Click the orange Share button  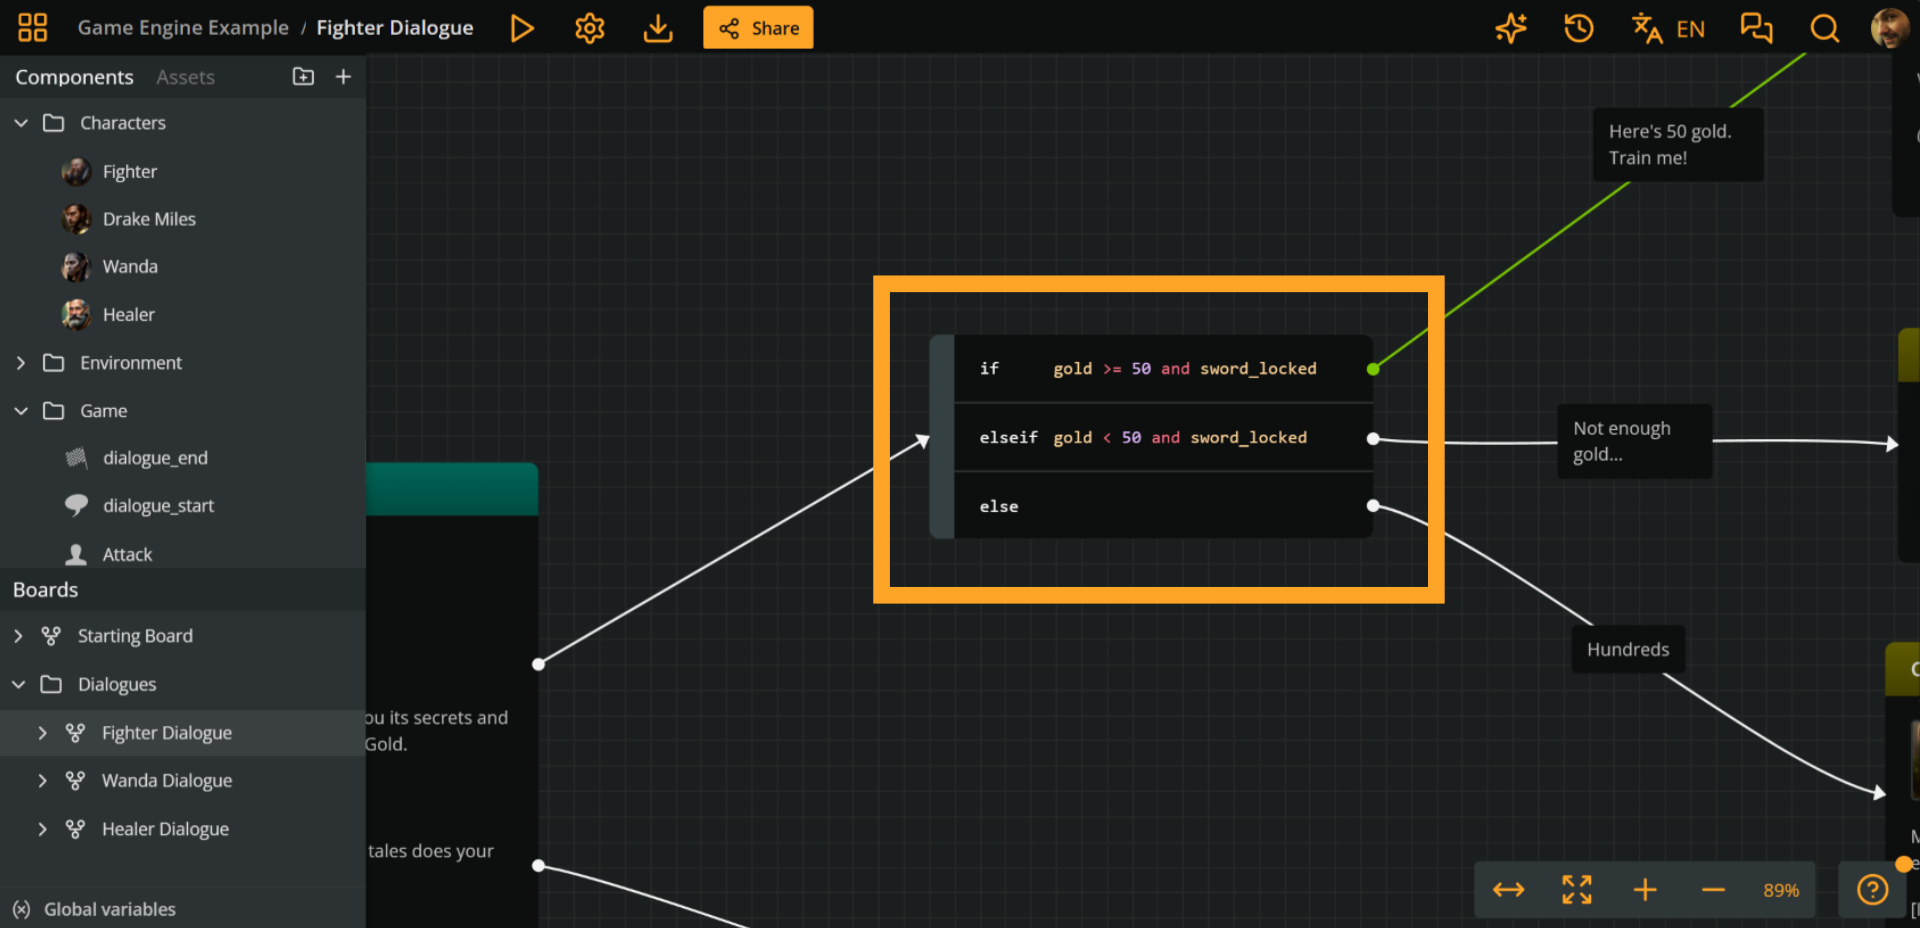[758, 28]
